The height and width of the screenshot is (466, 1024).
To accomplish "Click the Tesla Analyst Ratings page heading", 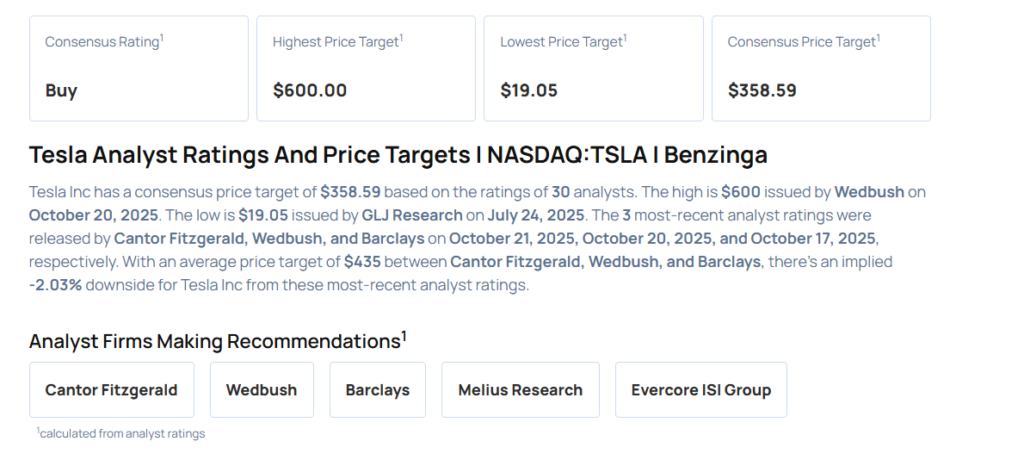I will tap(398, 155).
